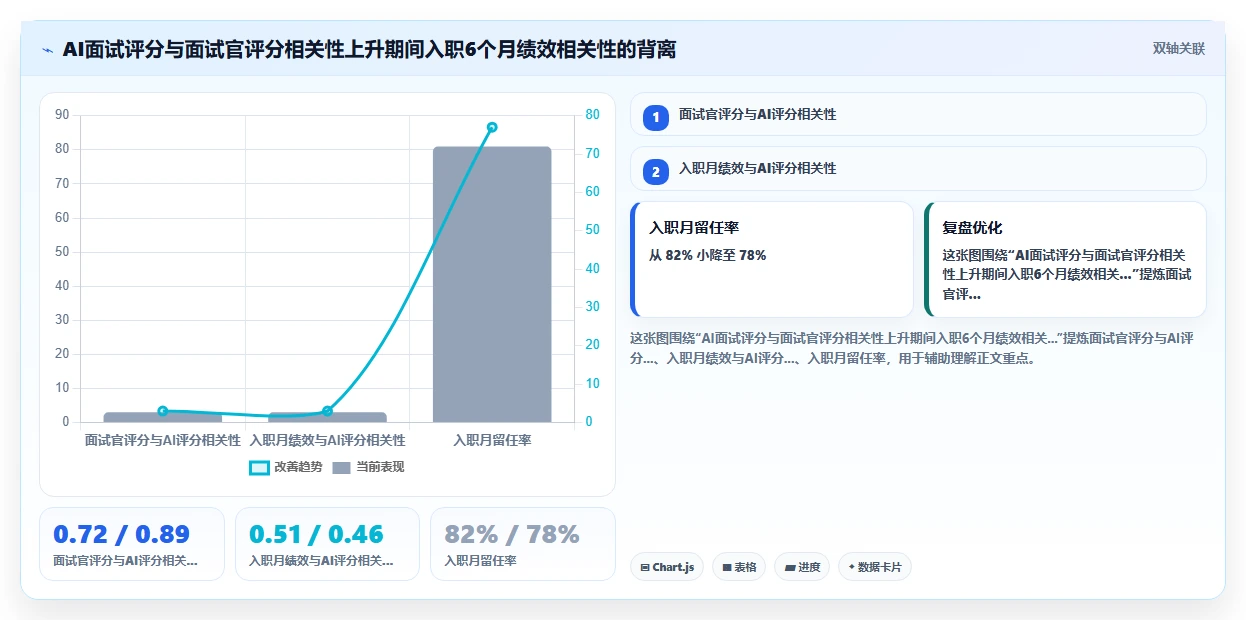Screen dimensions: 1246x620
Task: Click the number 2 badge icon
Action: 656,172
